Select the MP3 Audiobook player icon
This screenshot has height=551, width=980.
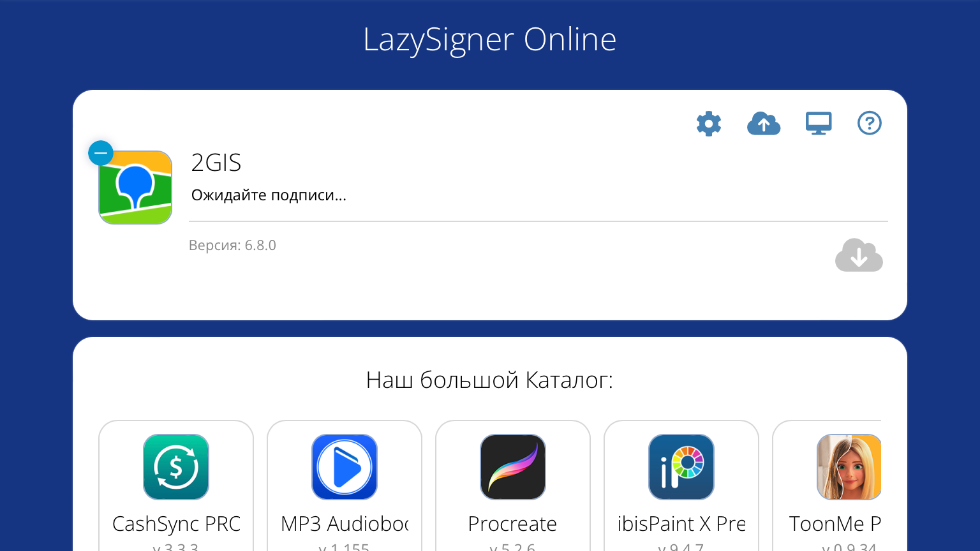pyautogui.click(x=344, y=467)
